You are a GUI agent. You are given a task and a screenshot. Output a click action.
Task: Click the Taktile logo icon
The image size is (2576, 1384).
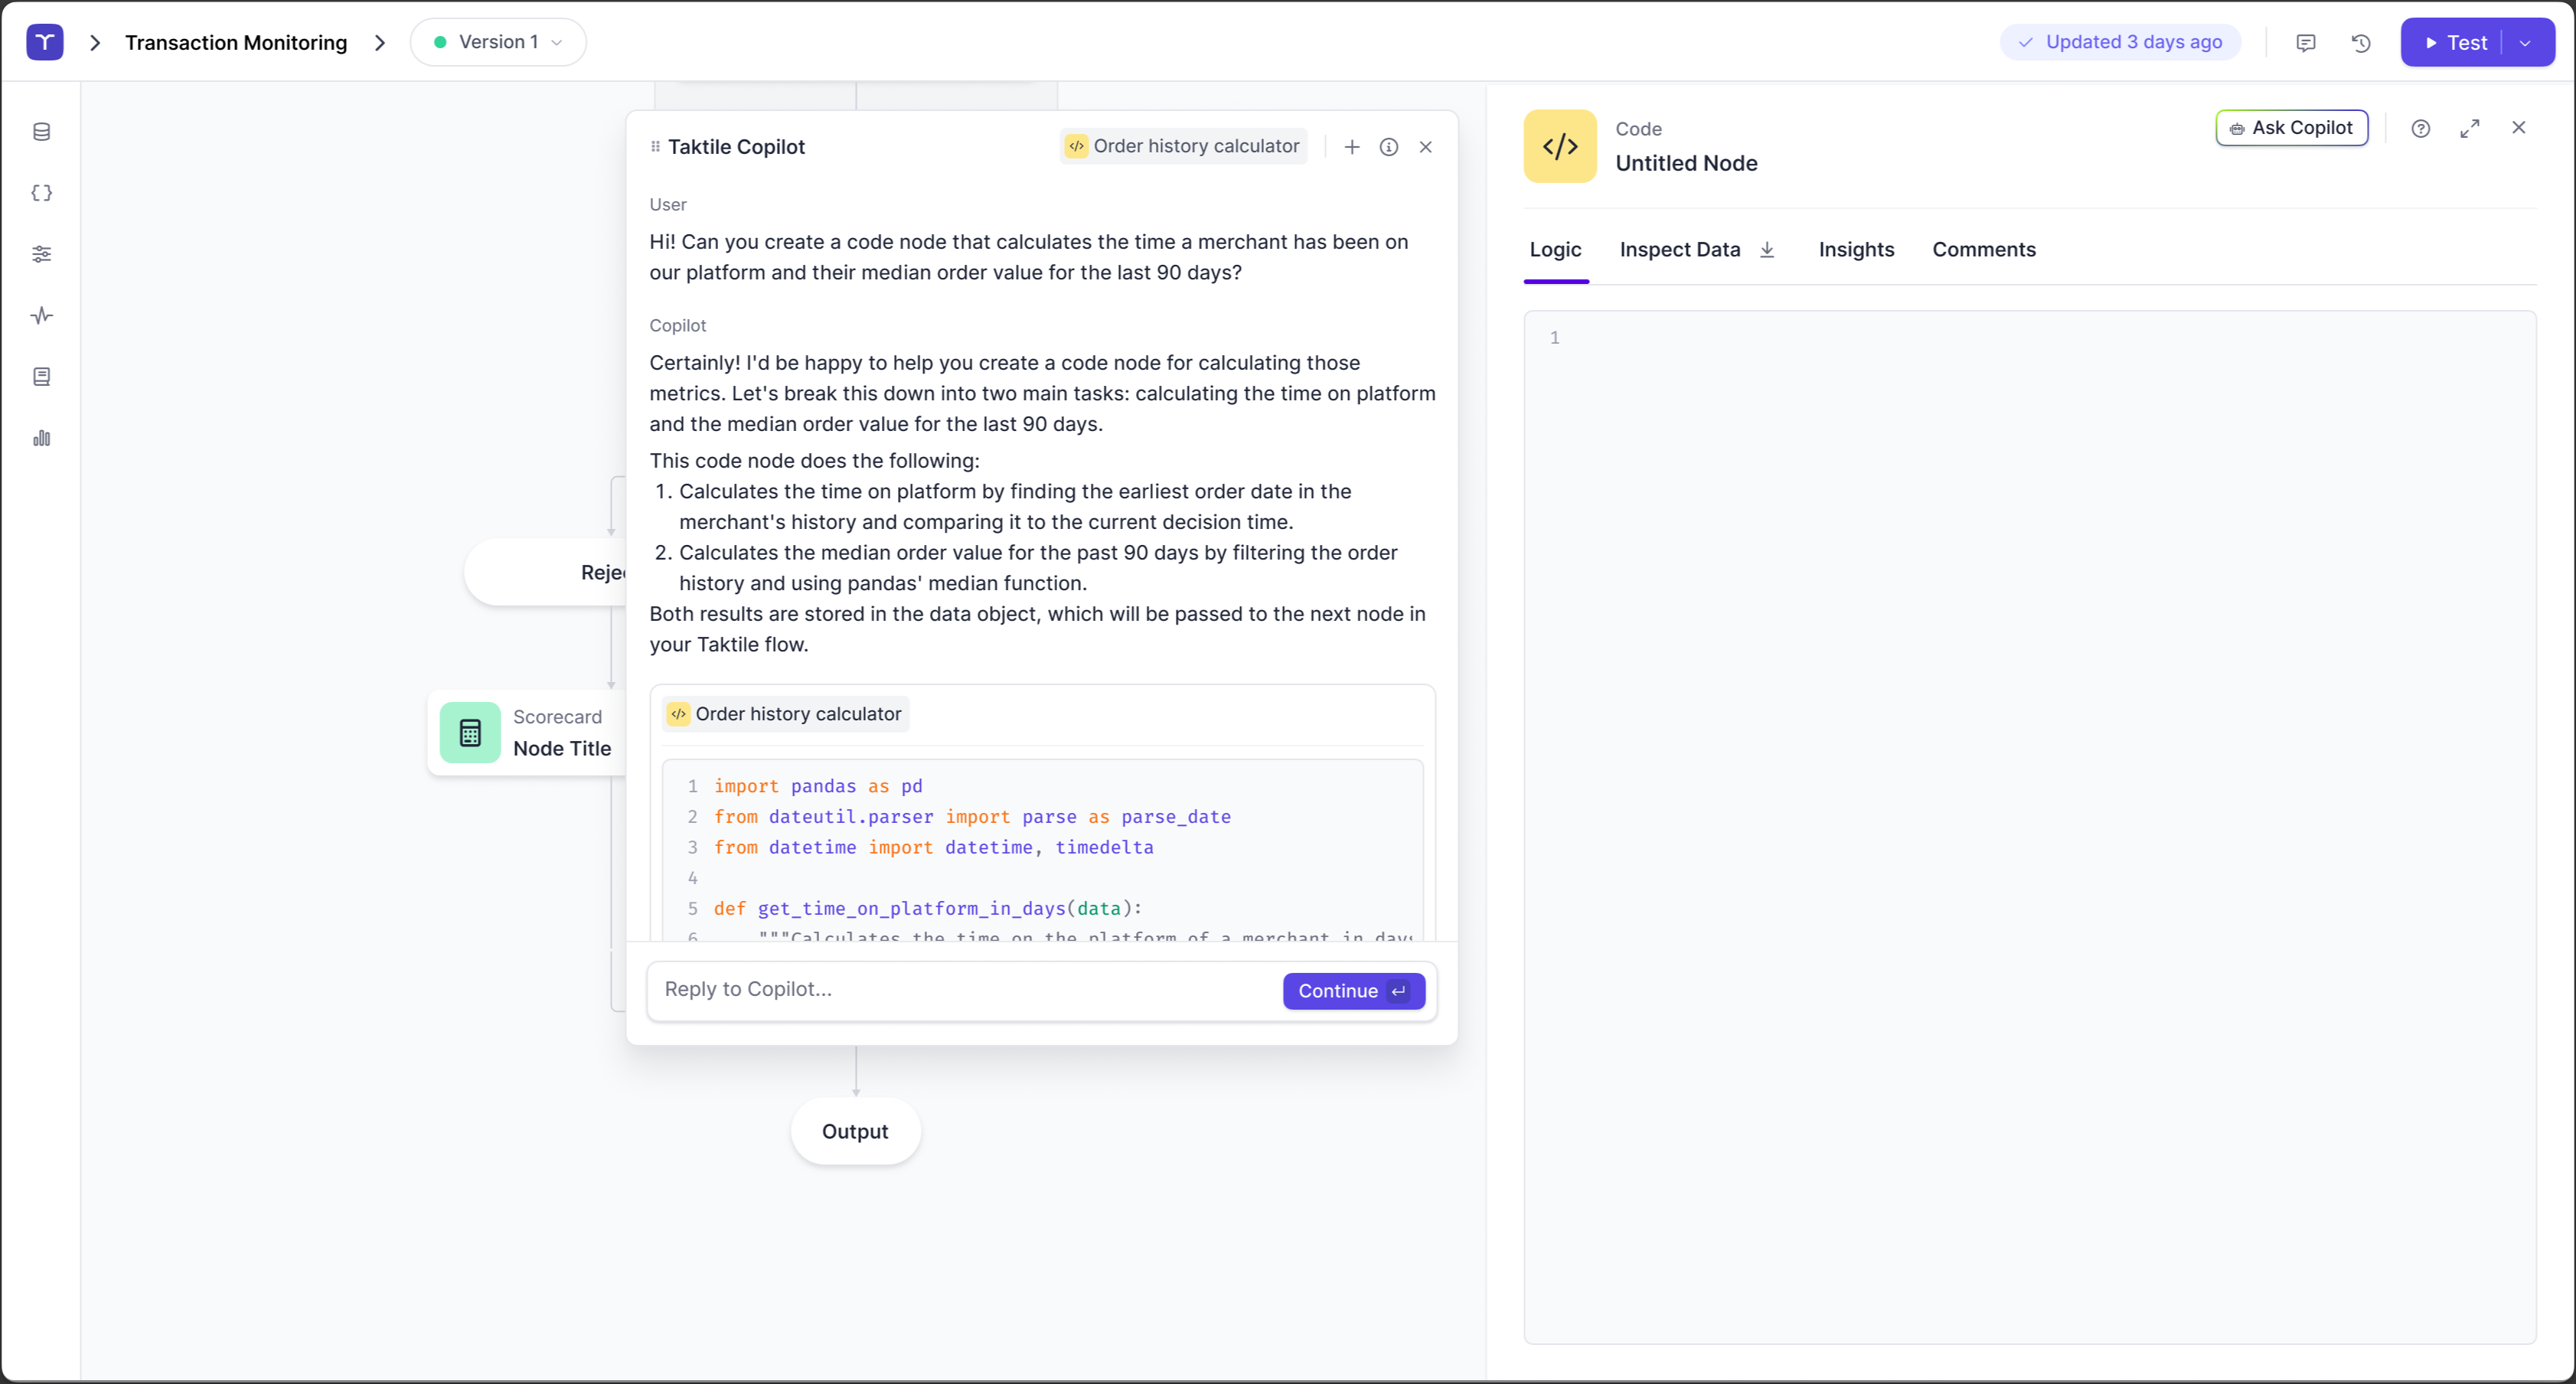45,42
